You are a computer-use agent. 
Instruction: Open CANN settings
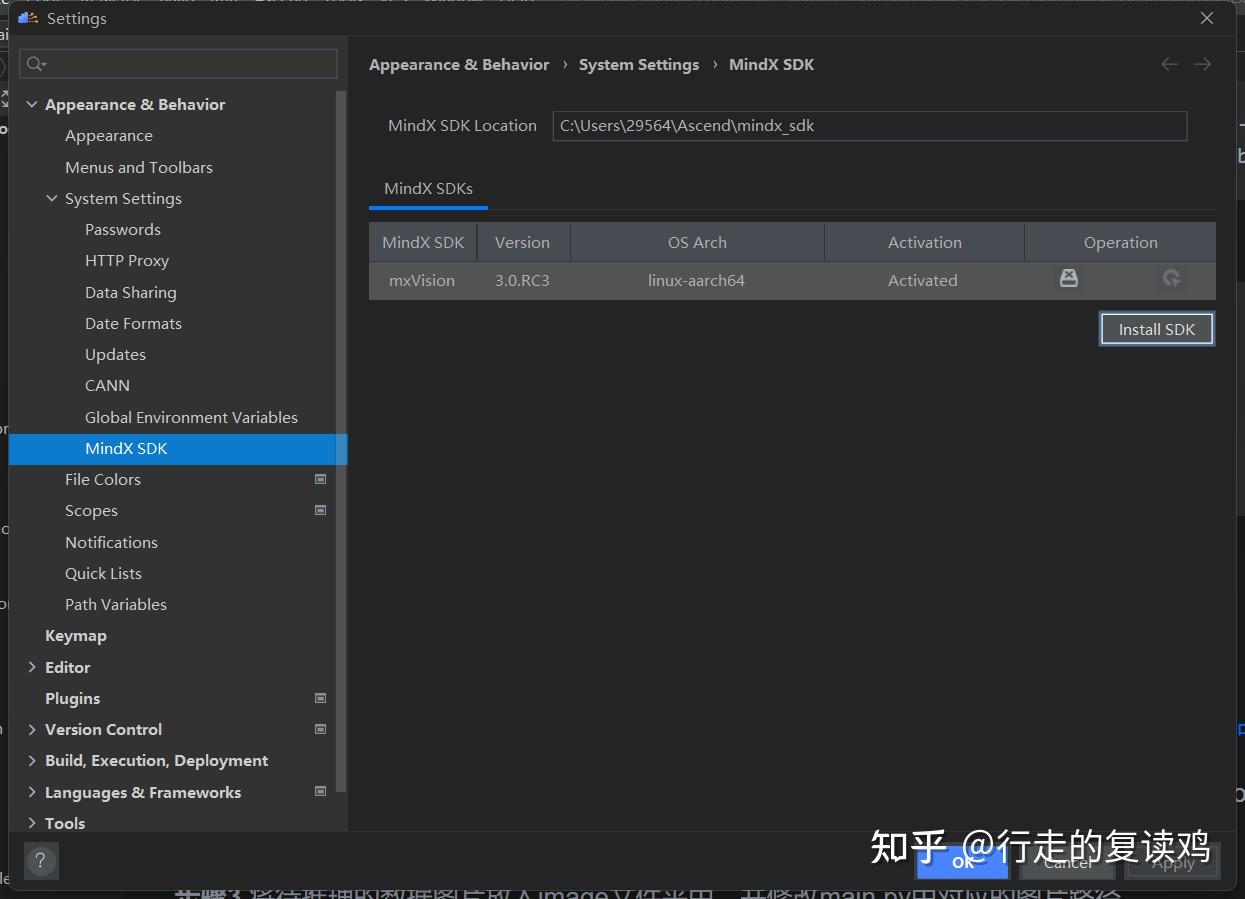pyautogui.click(x=107, y=385)
